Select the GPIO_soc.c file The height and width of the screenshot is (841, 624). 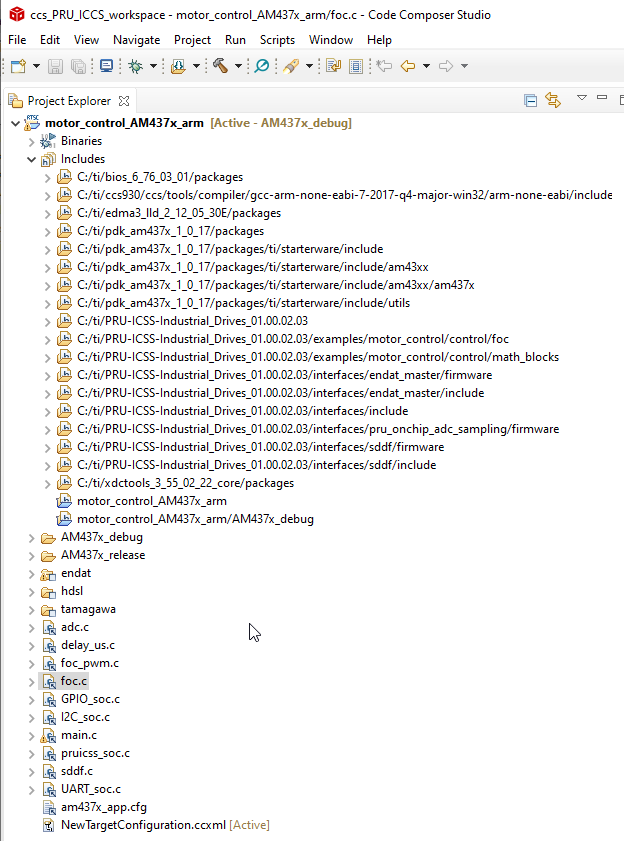90,699
